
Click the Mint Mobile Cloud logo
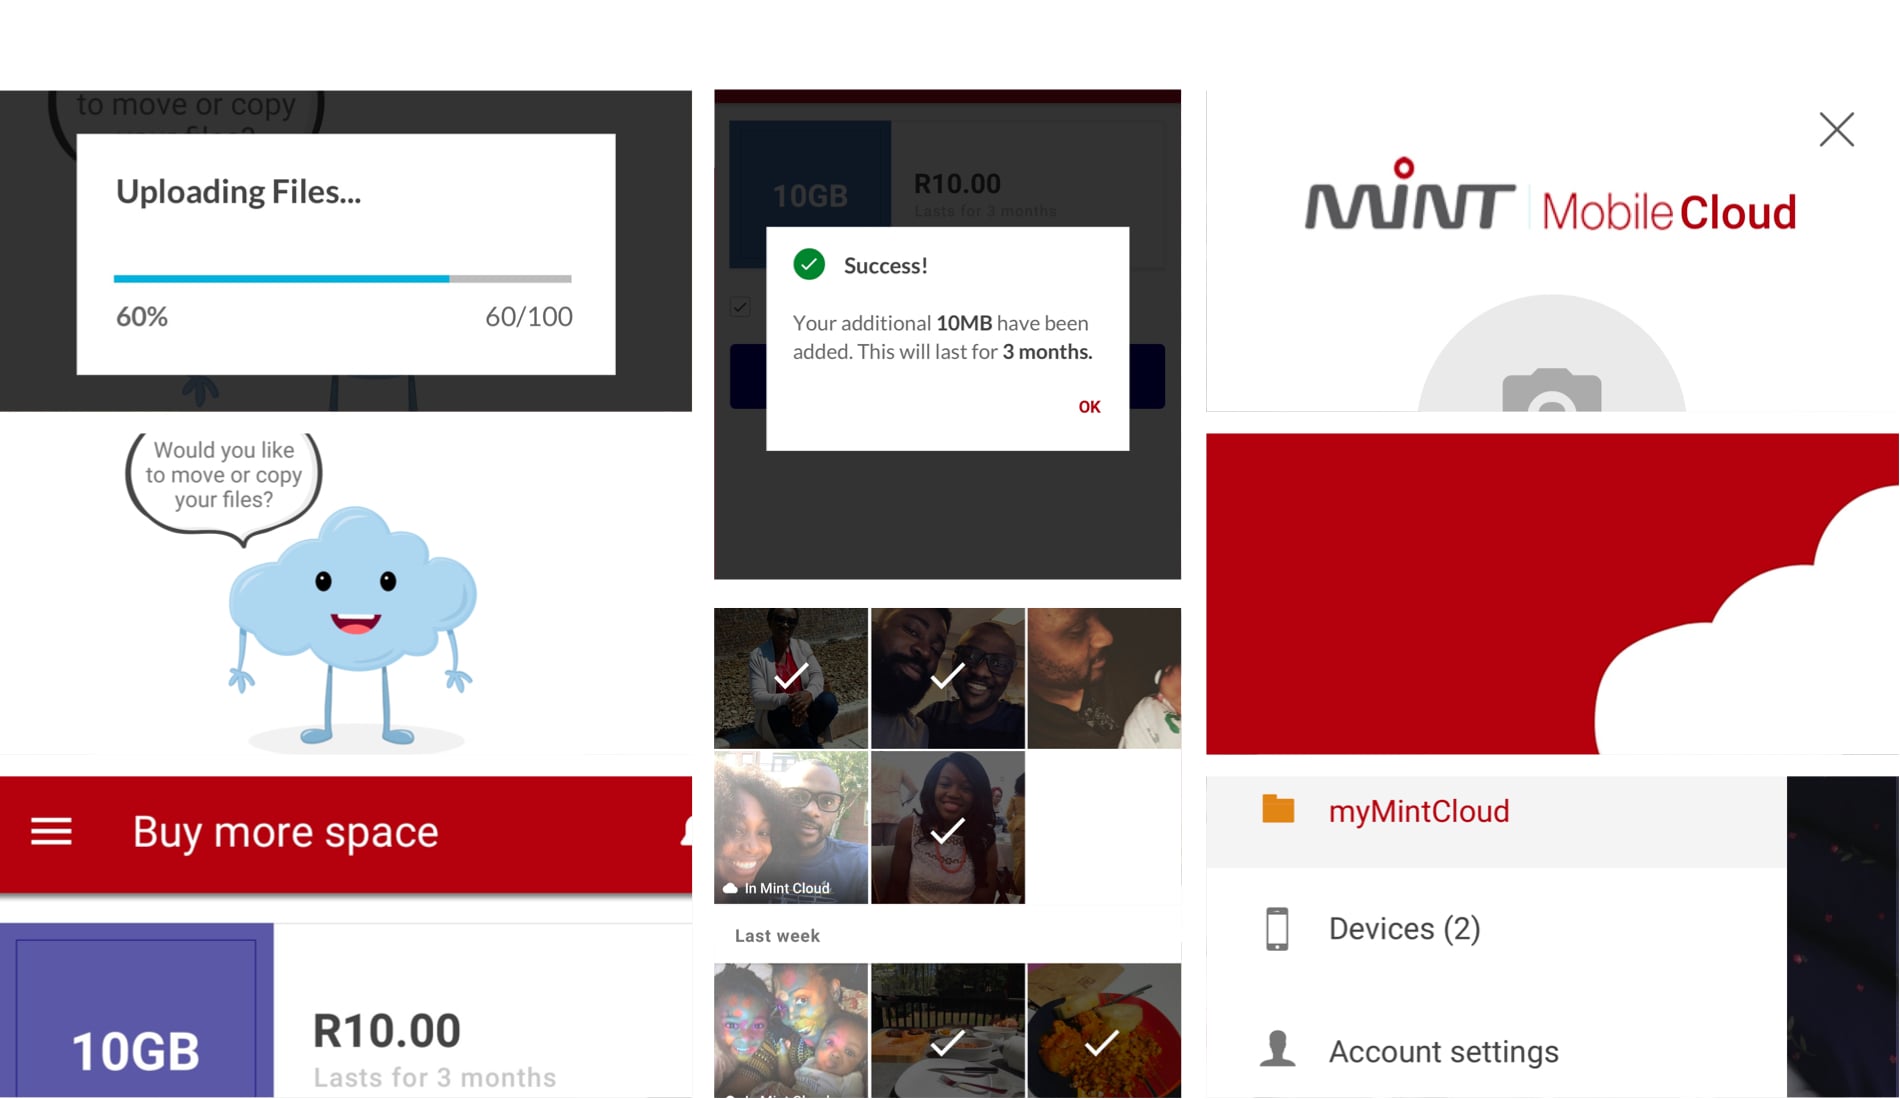(x=1550, y=196)
